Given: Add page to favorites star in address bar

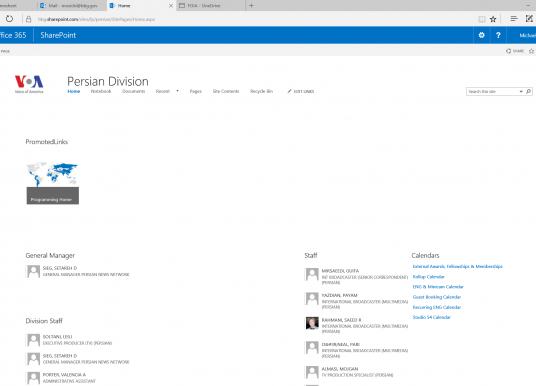Looking at the screenshot, I should pyautogui.click(x=493, y=19).
